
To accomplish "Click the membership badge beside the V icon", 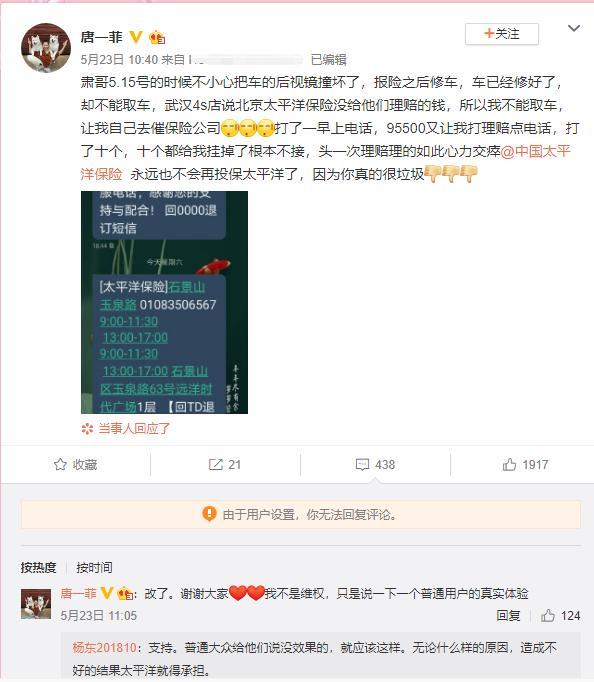I will coord(157,38).
